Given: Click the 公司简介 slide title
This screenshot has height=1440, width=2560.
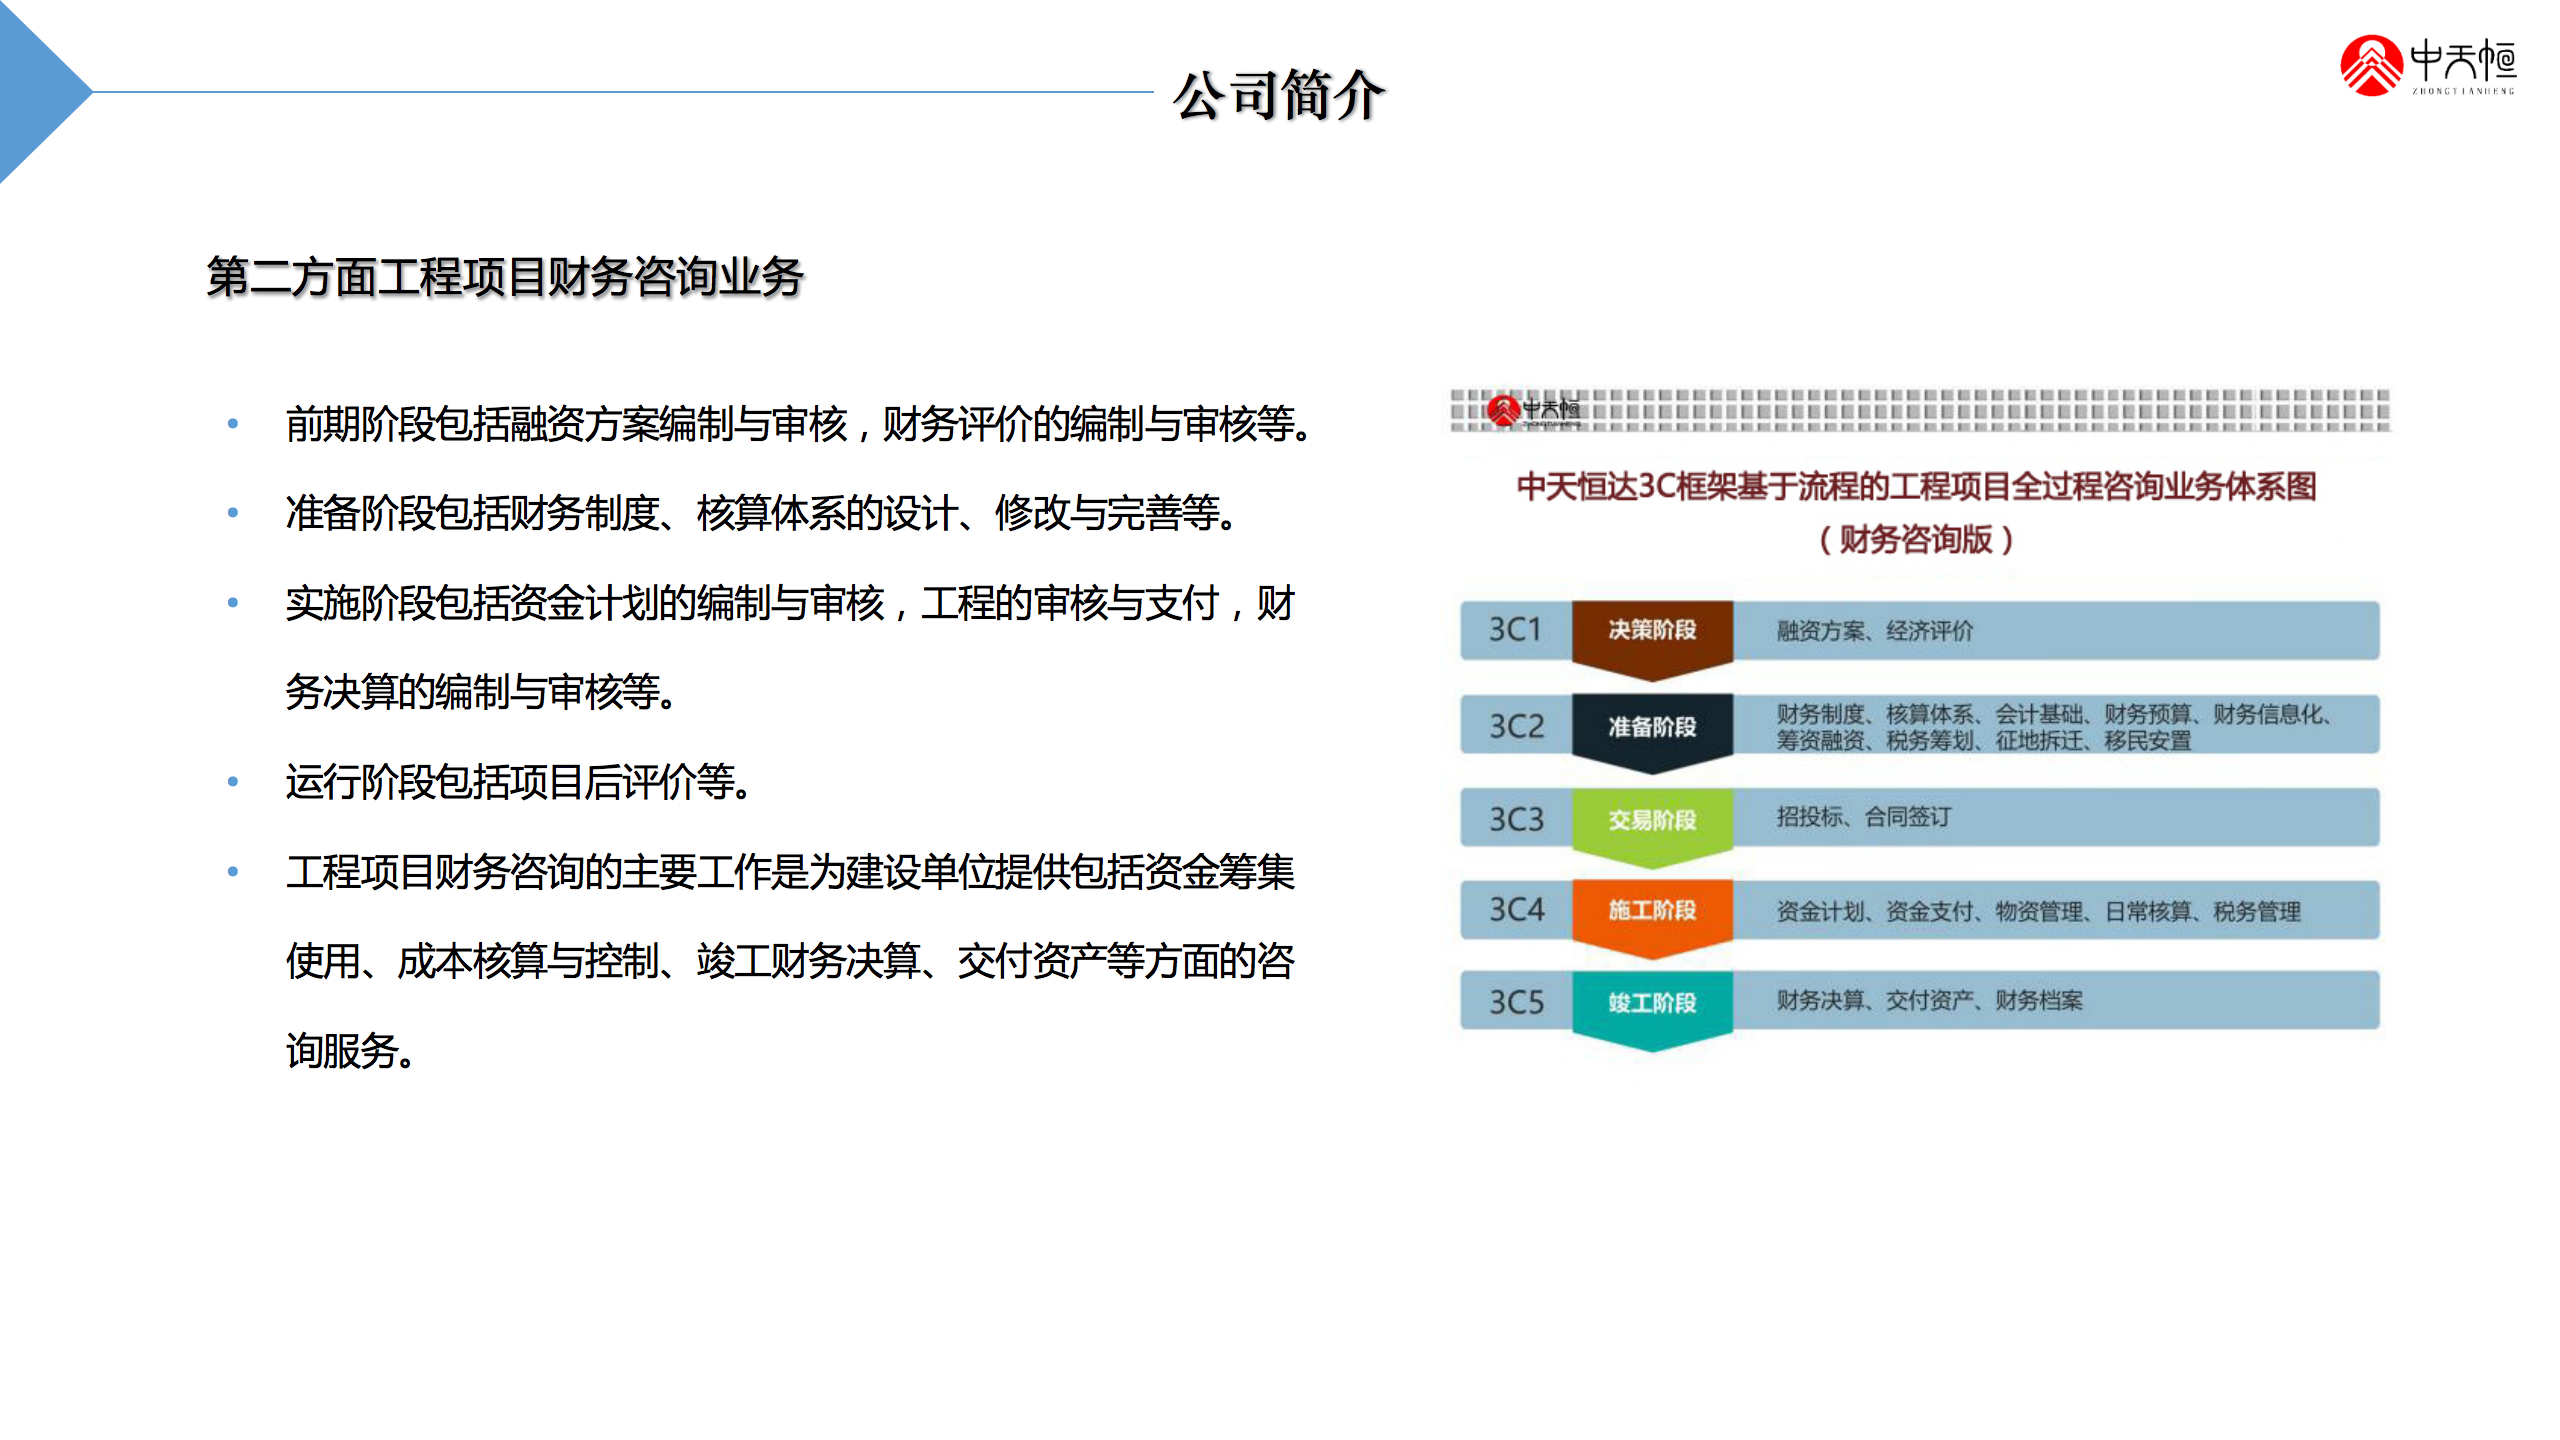Looking at the screenshot, I should (x=1279, y=95).
